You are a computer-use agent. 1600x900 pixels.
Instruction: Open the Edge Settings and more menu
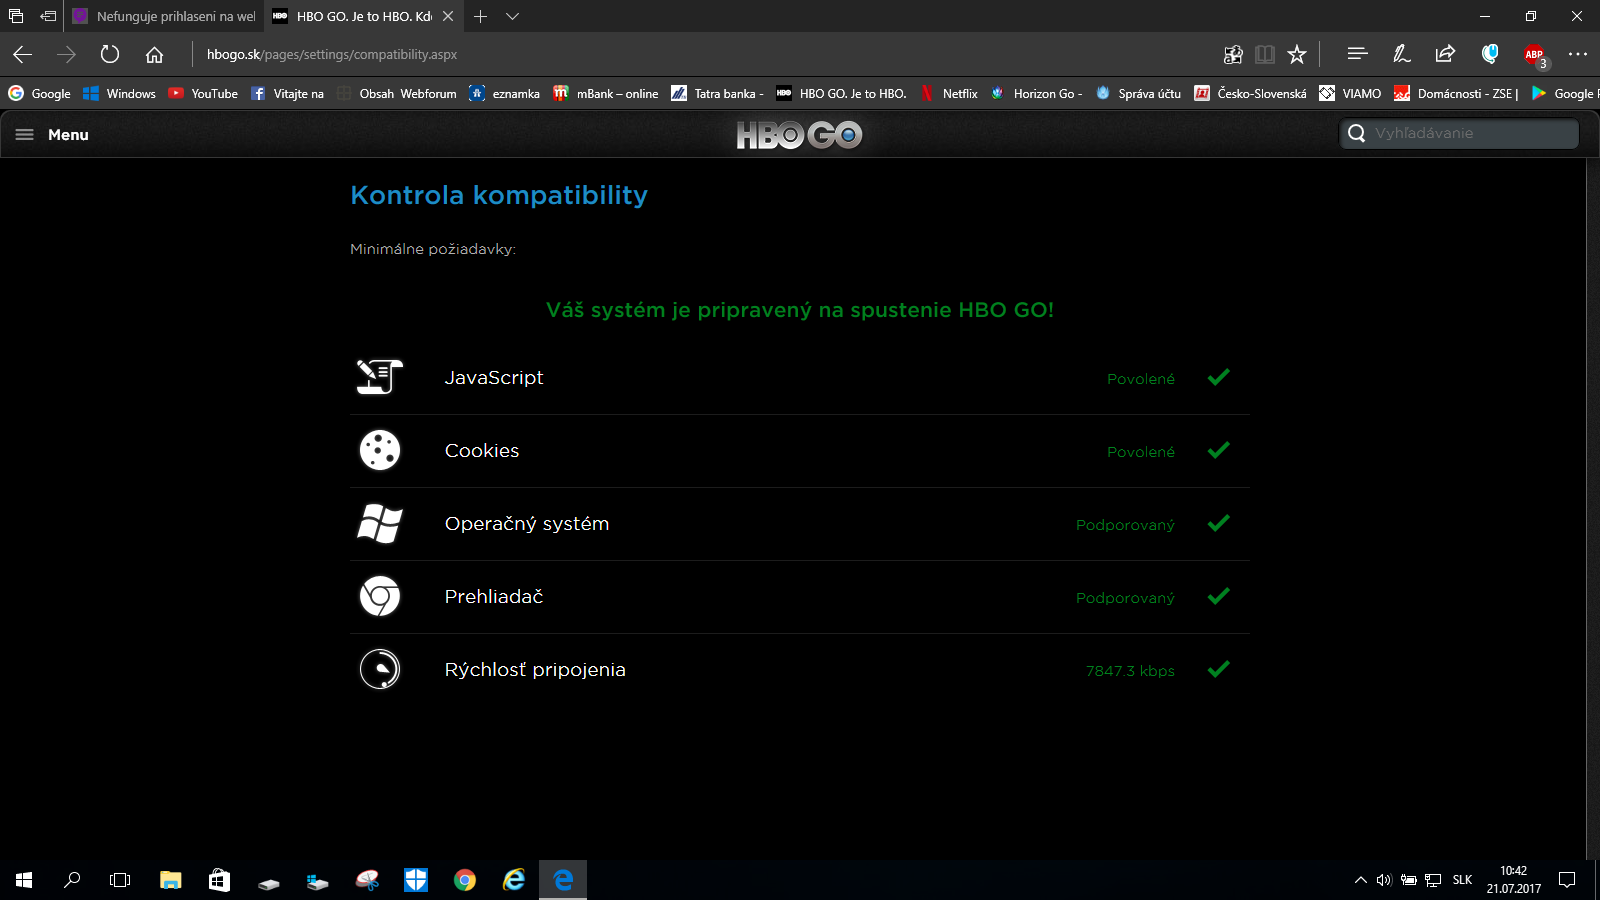pos(1578,54)
